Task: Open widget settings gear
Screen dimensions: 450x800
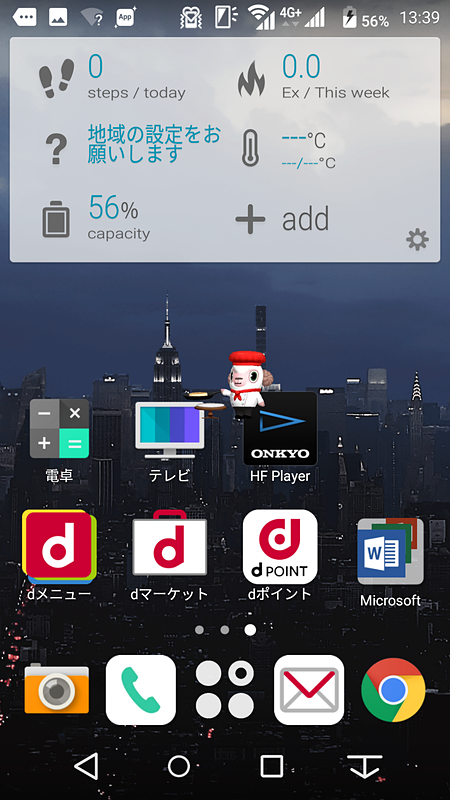Action: pyautogui.click(x=417, y=240)
